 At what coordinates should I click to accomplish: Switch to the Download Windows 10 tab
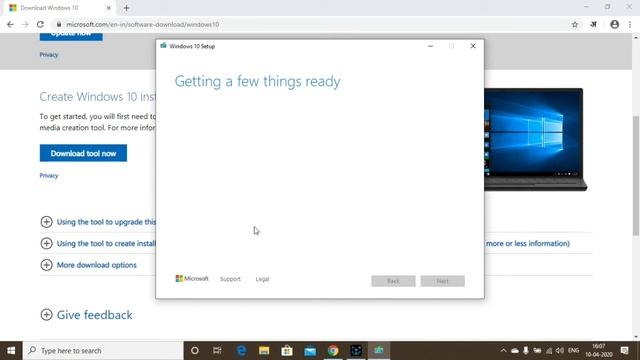(x=59, y=8)
